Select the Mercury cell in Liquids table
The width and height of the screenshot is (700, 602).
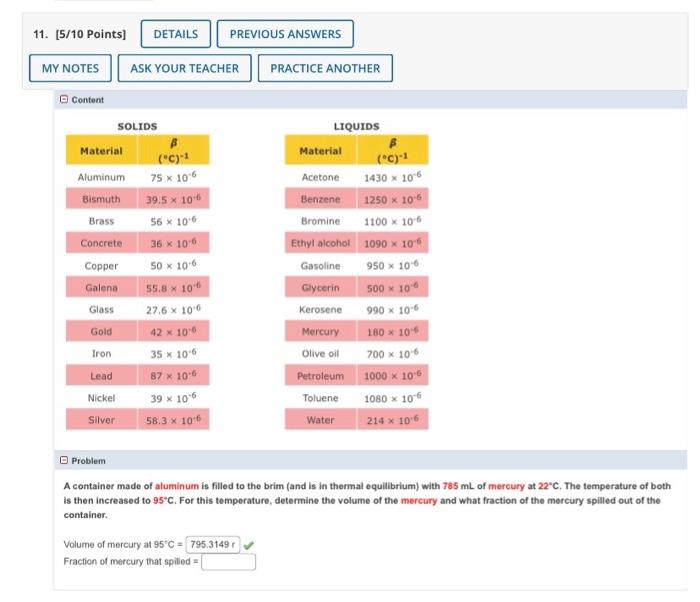click(321, 331)
